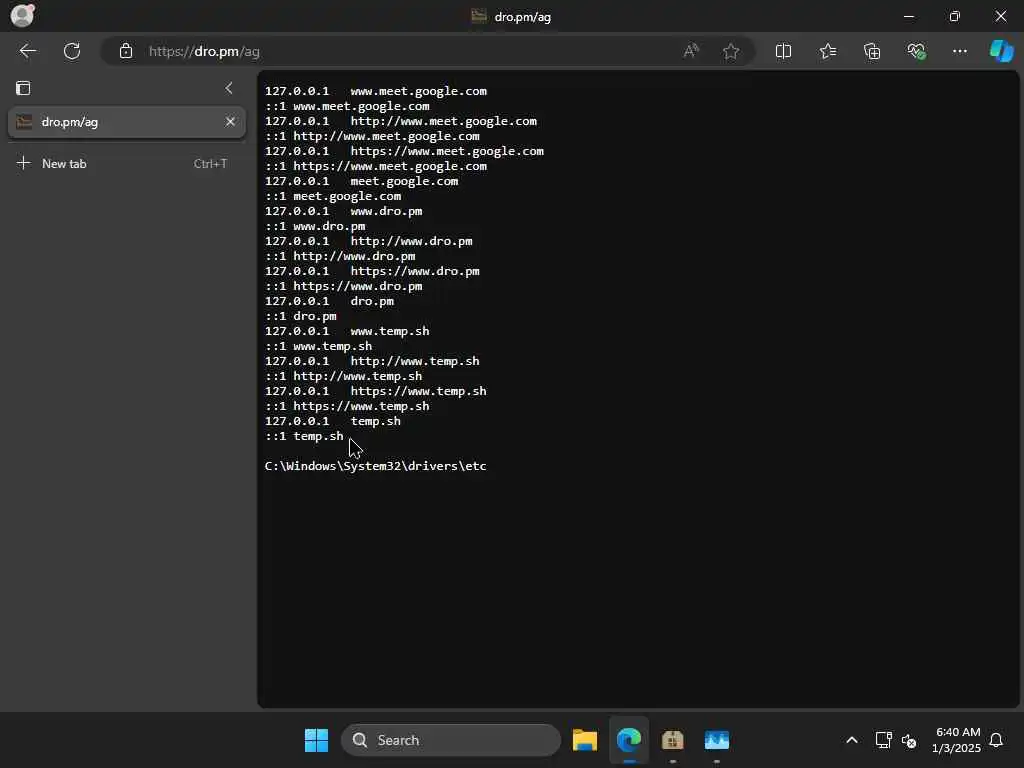The image size is (1024, 768).
Task: Open the Collections panel
Action: point(872,51)
